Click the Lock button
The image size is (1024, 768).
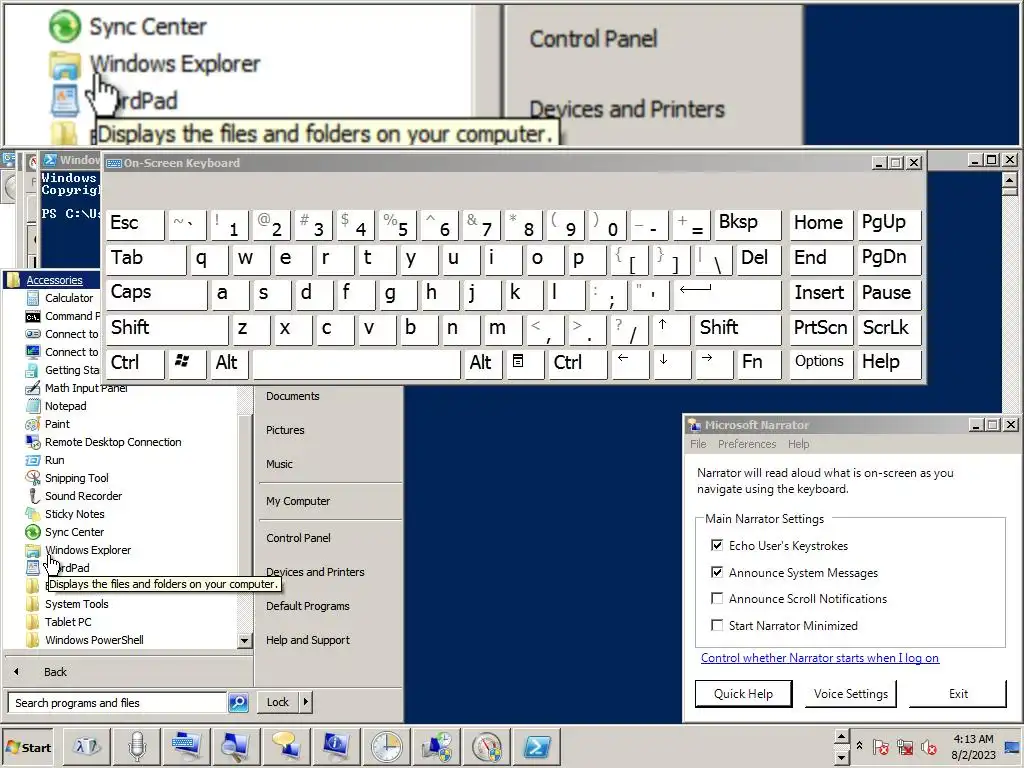tap(278, 702)
